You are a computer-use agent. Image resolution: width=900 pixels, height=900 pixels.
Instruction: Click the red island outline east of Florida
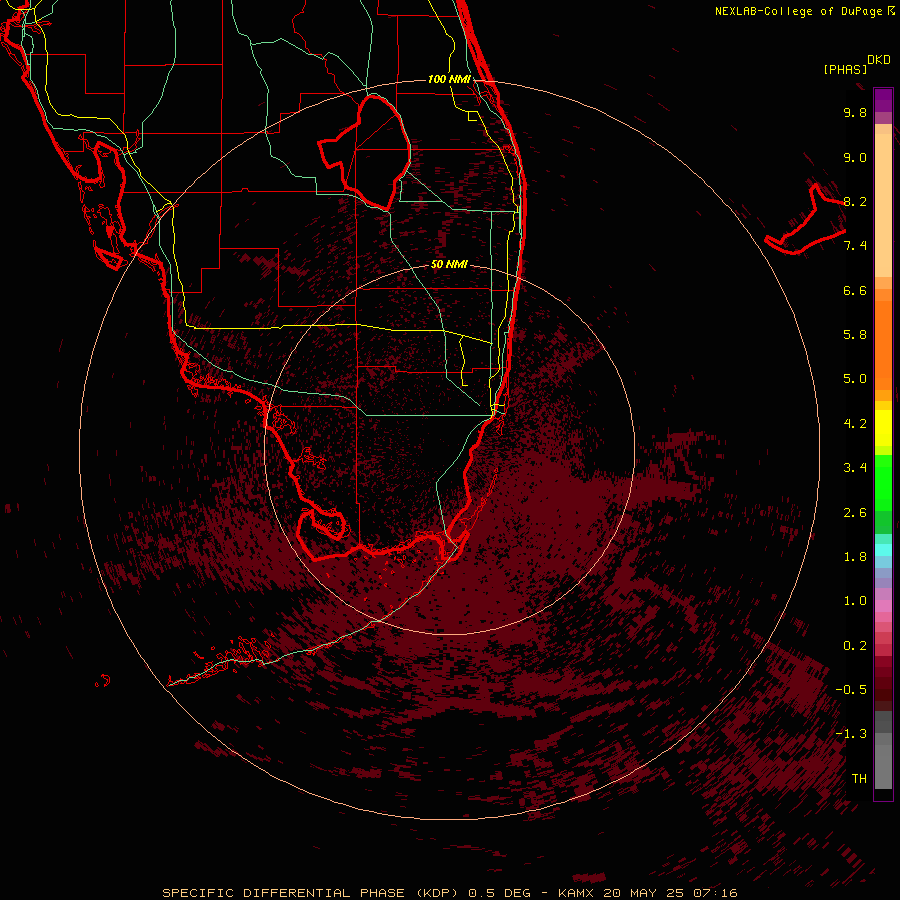pyautogui.click(x=806, y=219)
